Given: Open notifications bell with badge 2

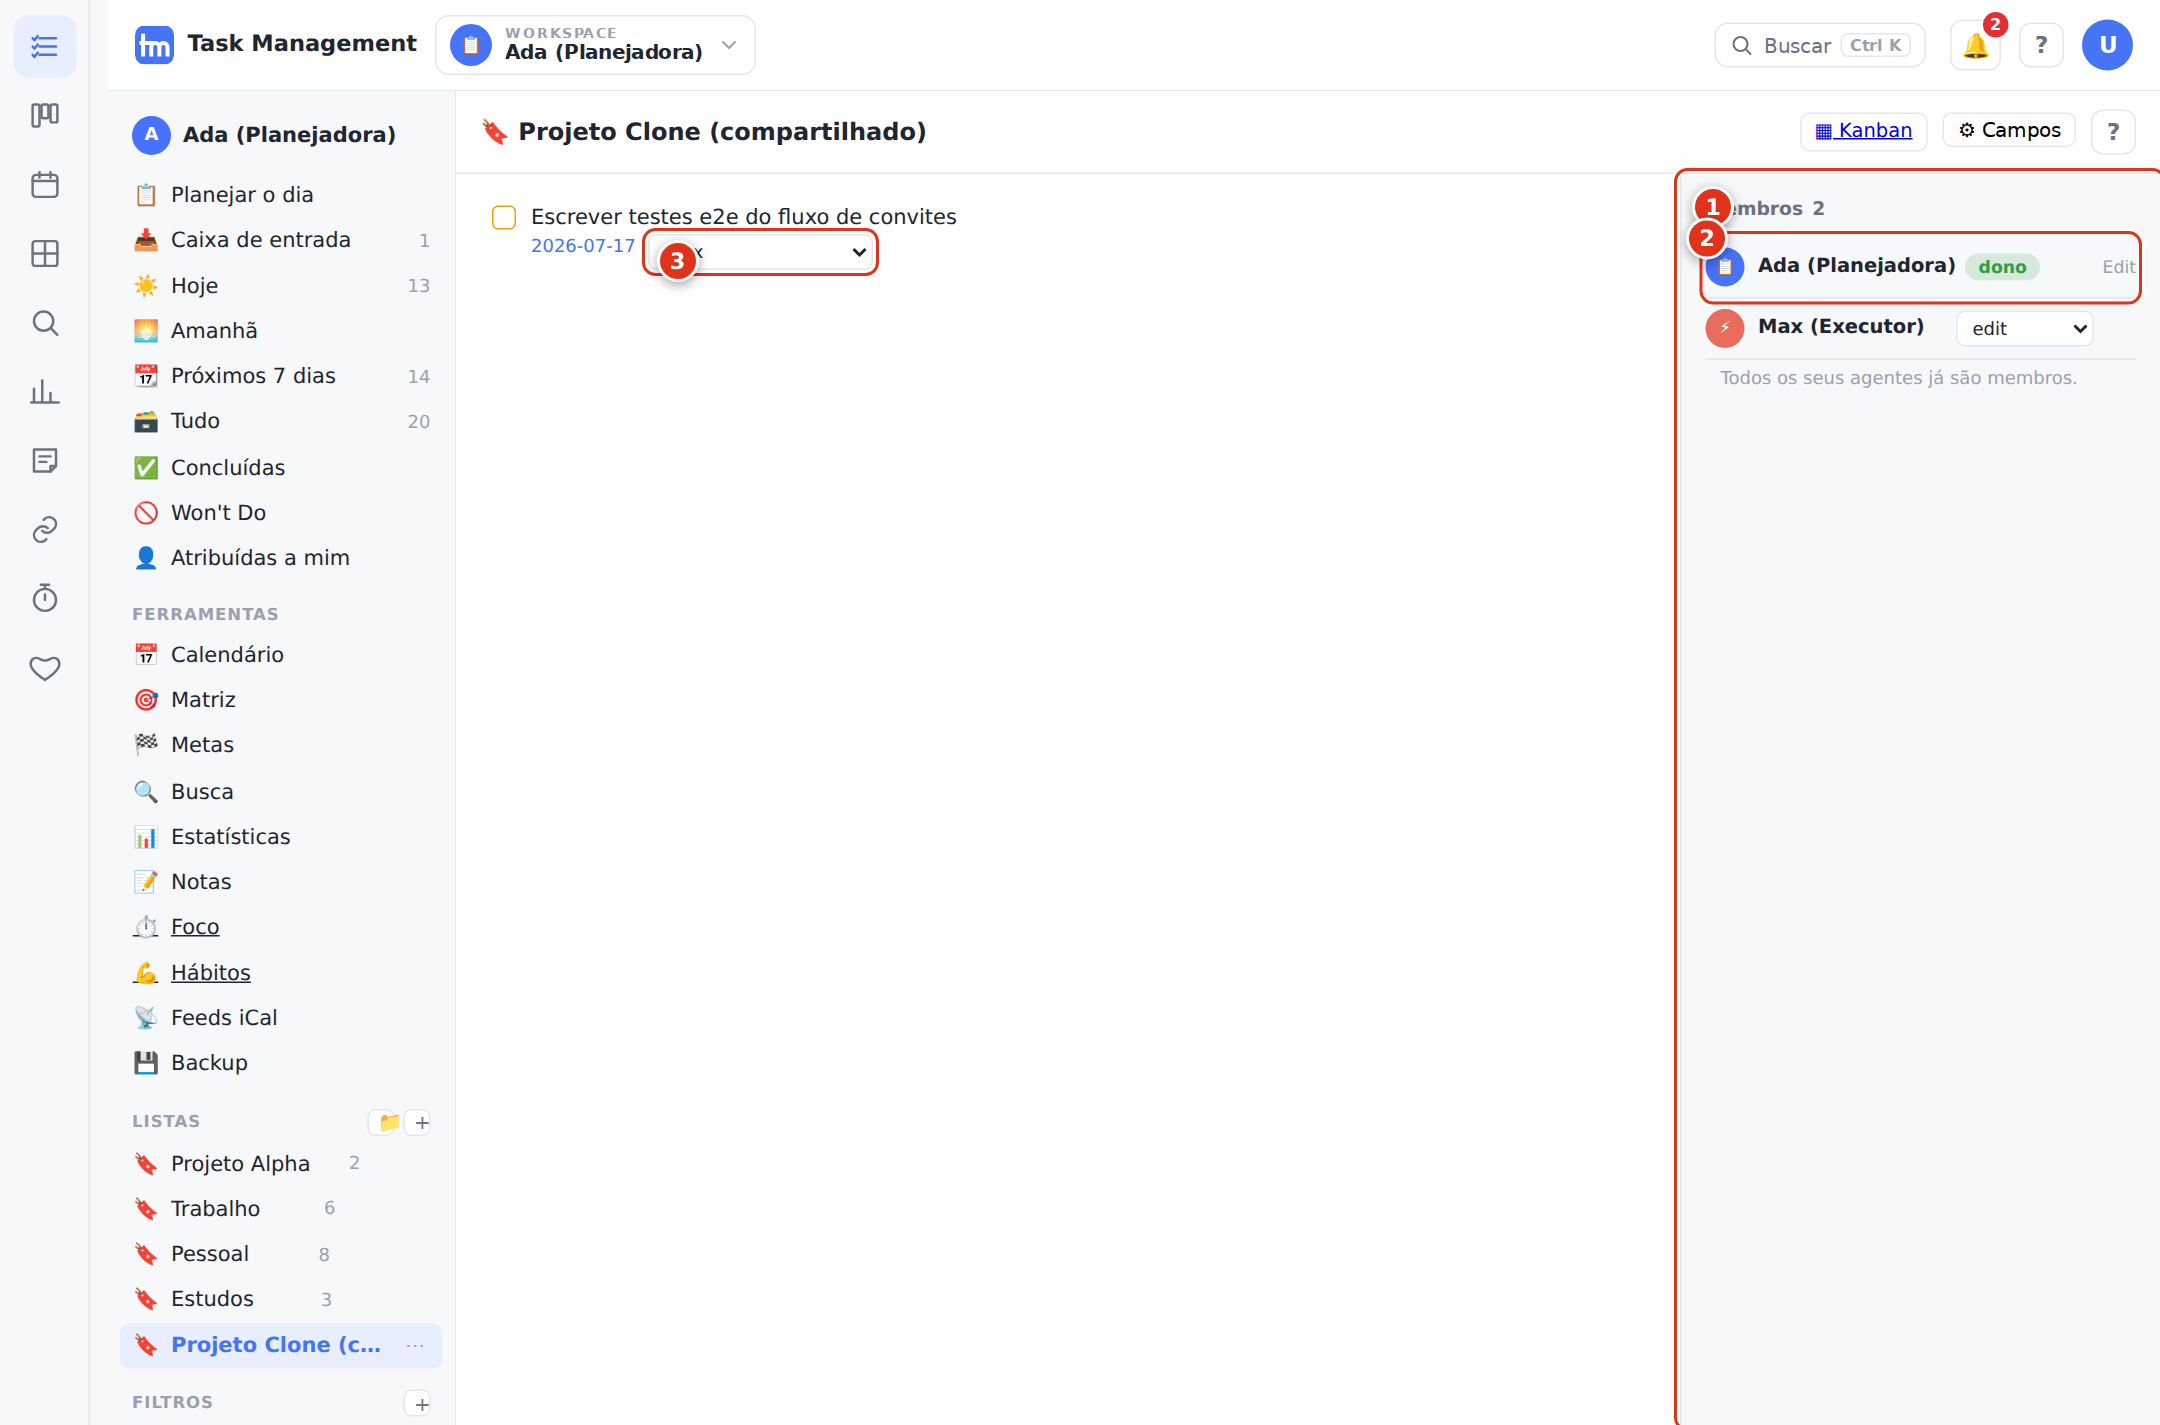Looking at the screenshot, I should tap(1975, 45).
